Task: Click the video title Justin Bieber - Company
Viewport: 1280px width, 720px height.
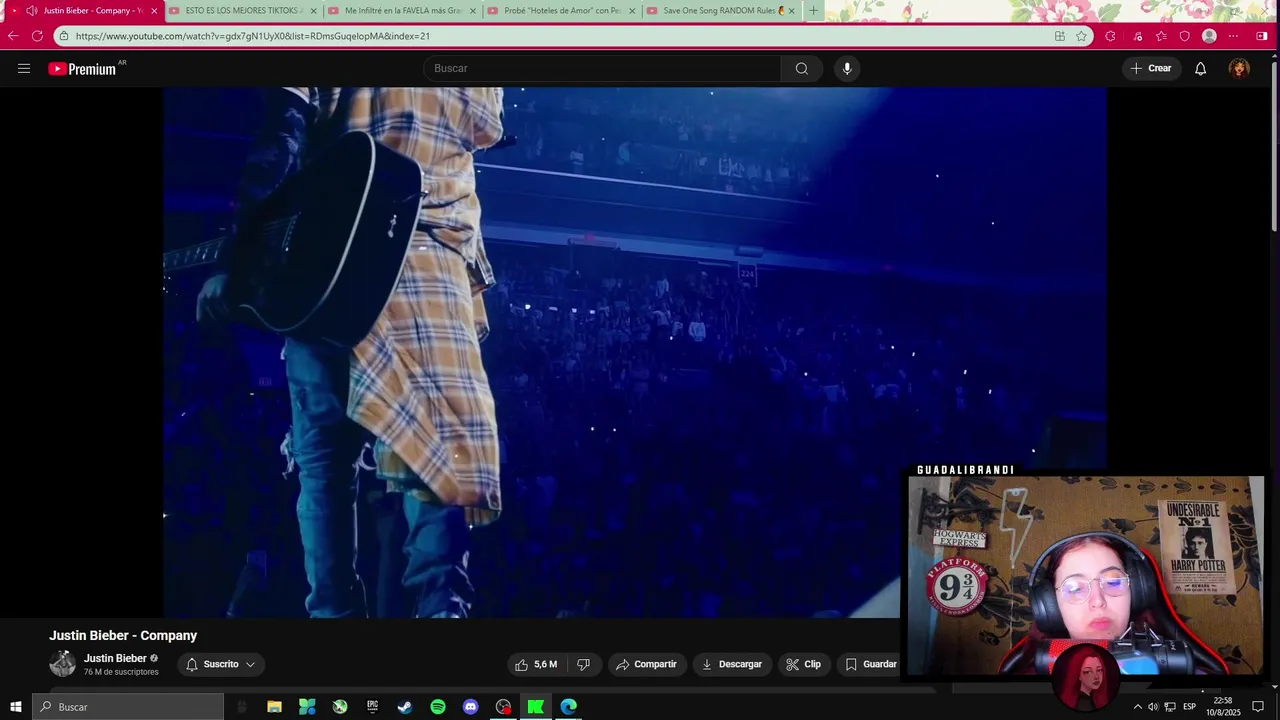Action: click(x=123, y=635)
